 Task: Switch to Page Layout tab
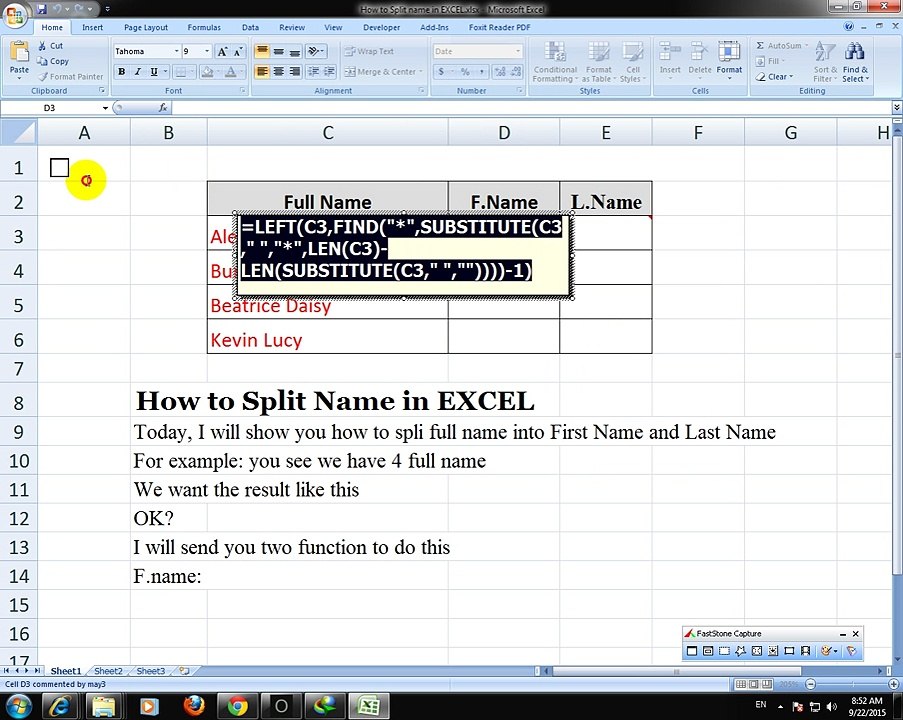(146, 27)
